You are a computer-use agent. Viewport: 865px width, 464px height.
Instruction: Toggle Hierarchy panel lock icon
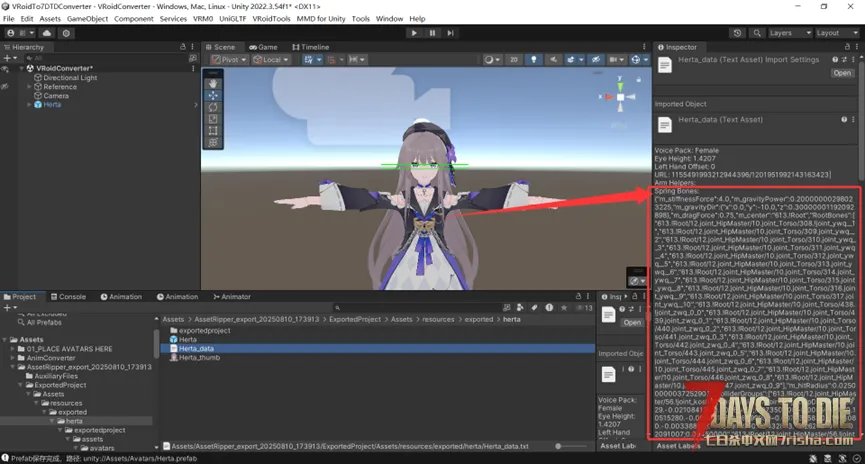point(183,47)
